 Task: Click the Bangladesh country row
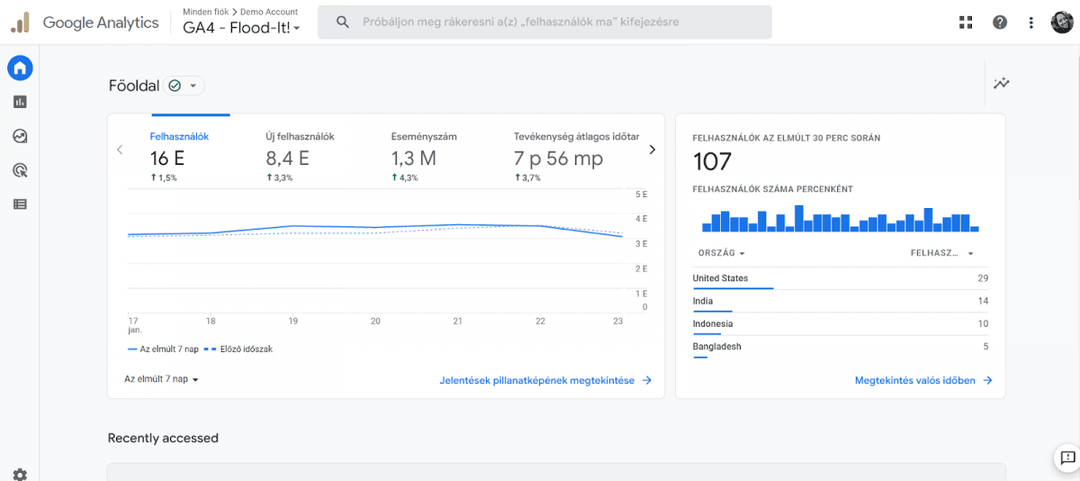tap(840, 347)
